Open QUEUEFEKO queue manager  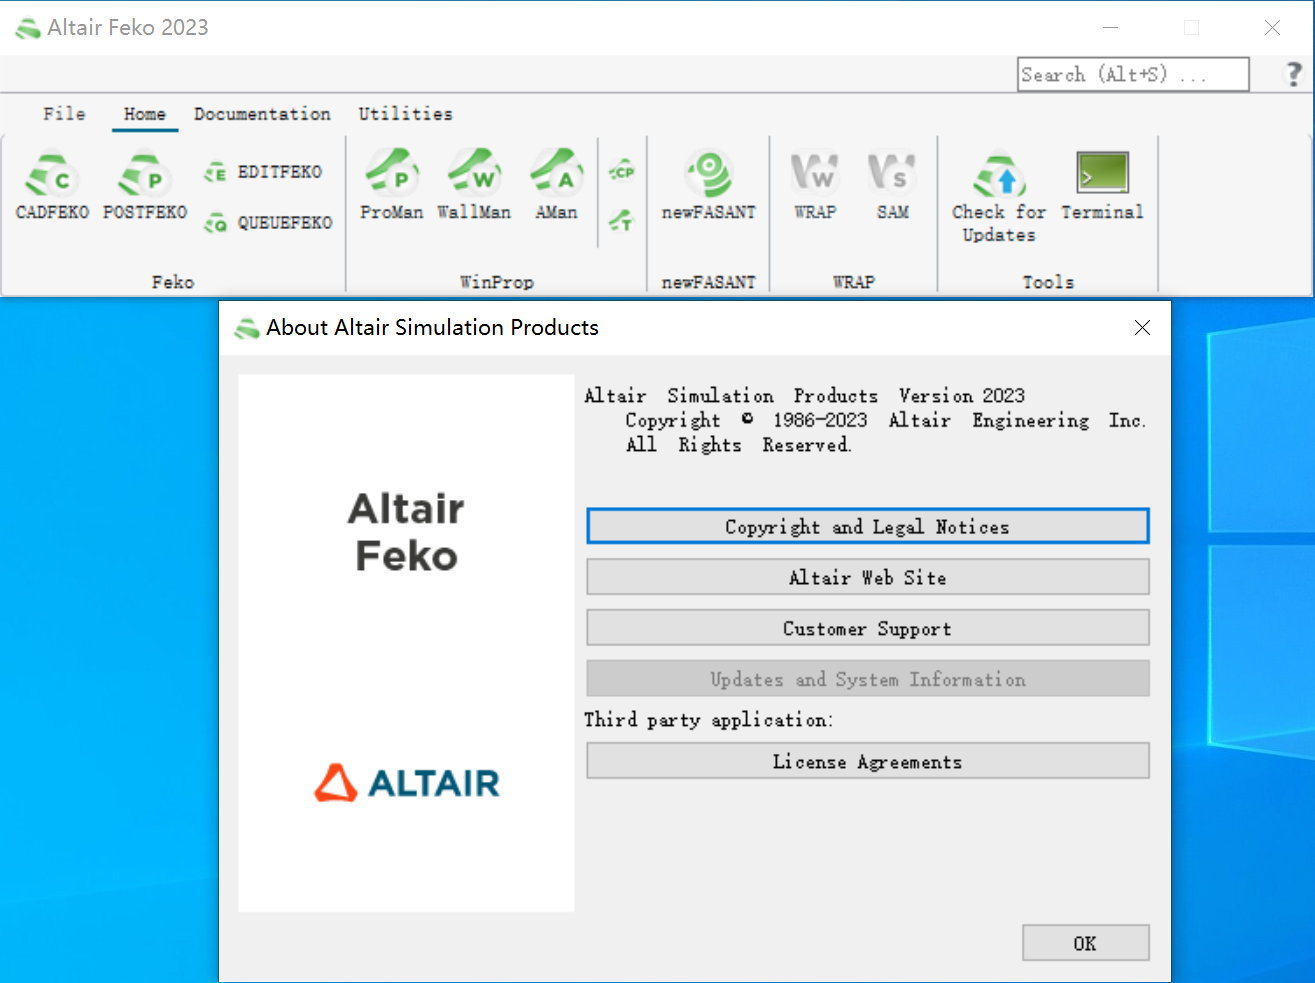(x=268, y=223)
